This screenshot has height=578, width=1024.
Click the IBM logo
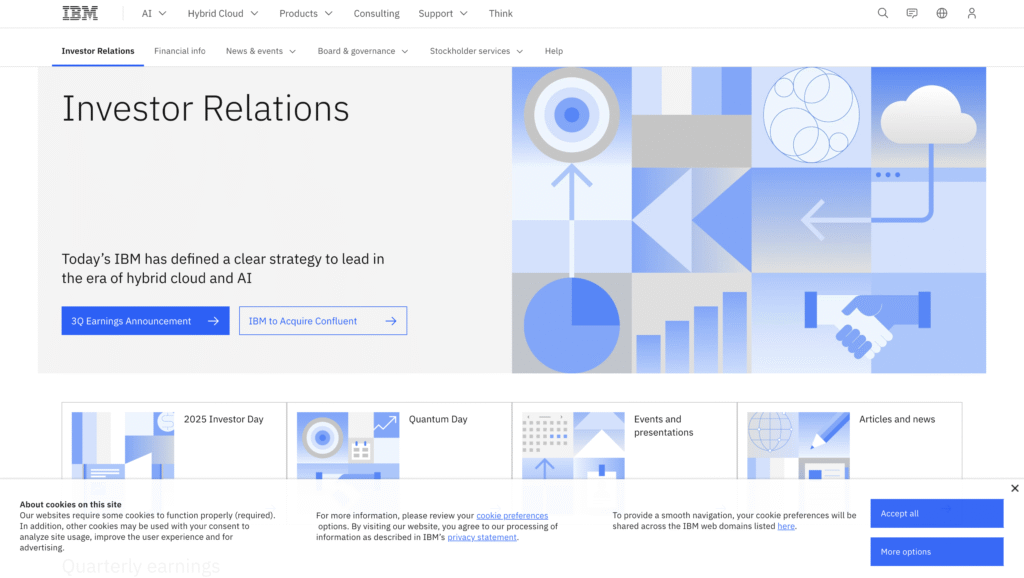click(80, 13)
